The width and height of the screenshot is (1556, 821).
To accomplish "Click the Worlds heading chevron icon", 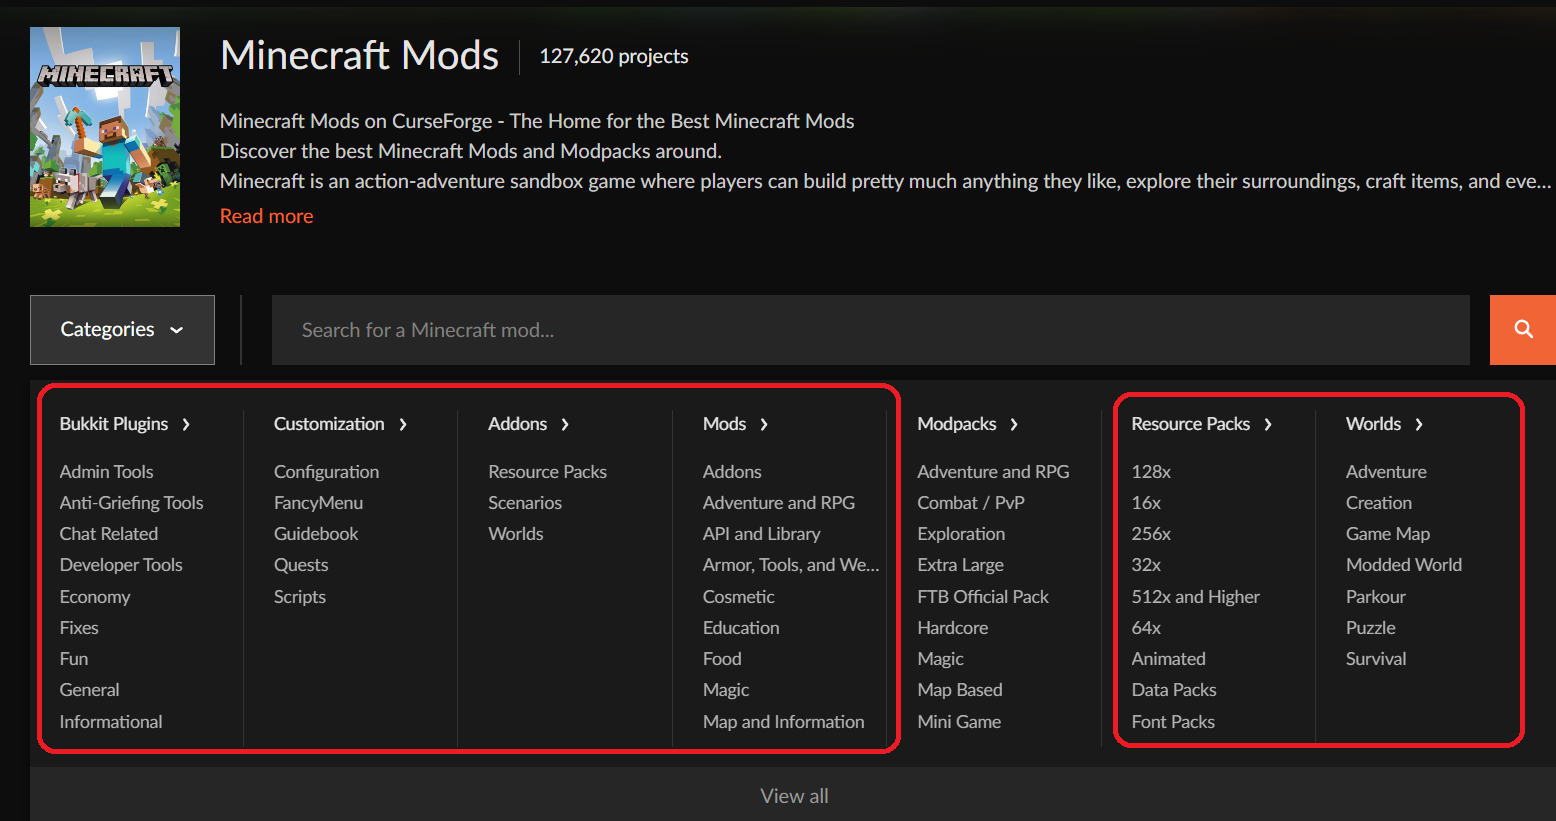I will coord(1419,424).
